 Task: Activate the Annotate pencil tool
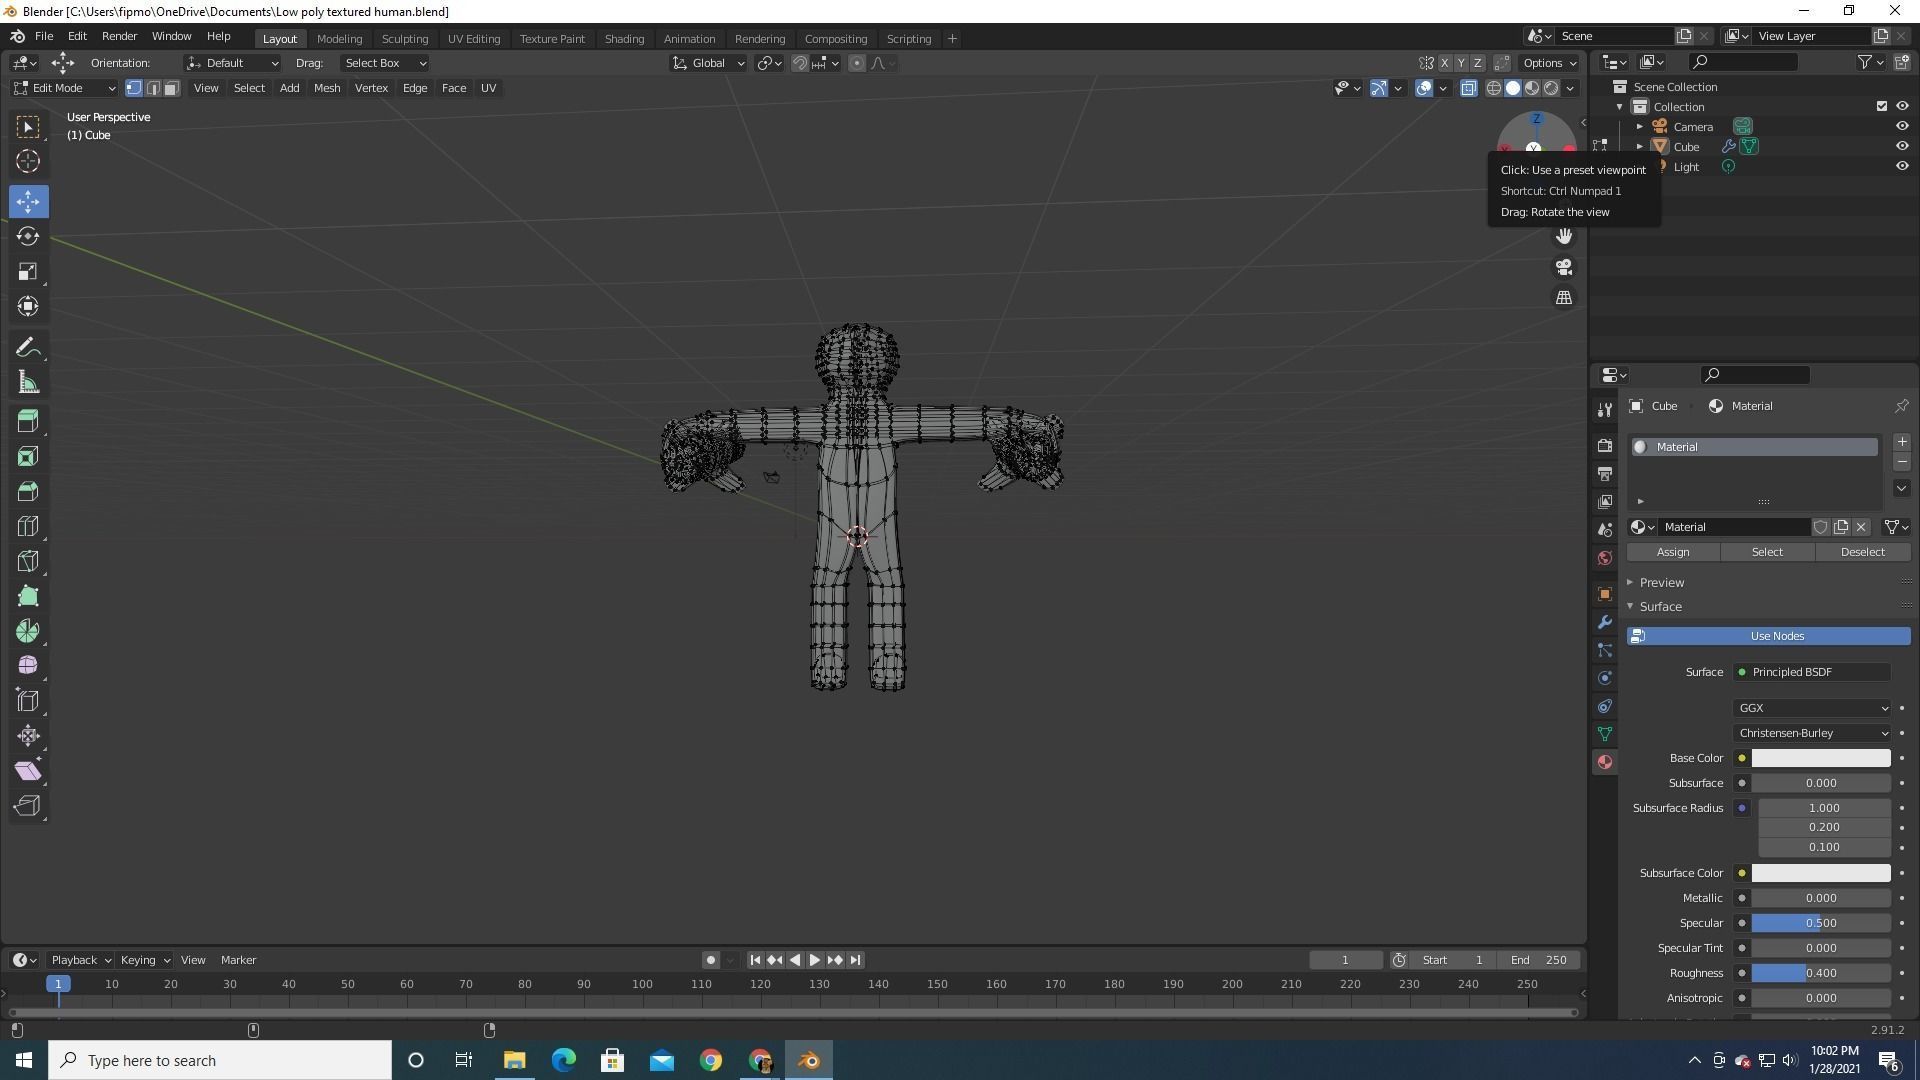28,348
